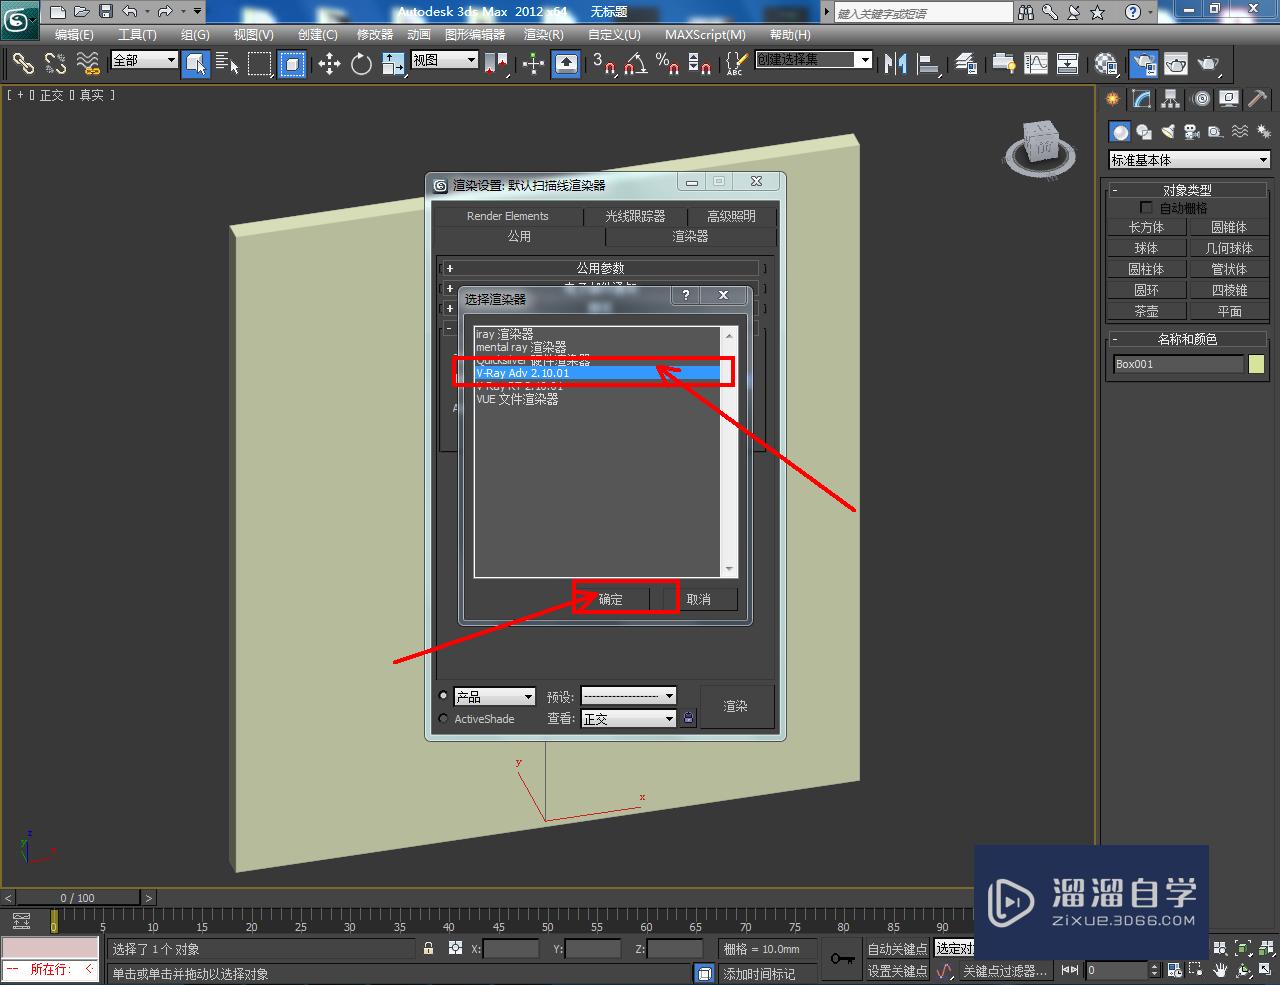Click Box001 object color swatch
Screen dimensions: 1280x985
pyautogui.click(x=1256, y=364)
